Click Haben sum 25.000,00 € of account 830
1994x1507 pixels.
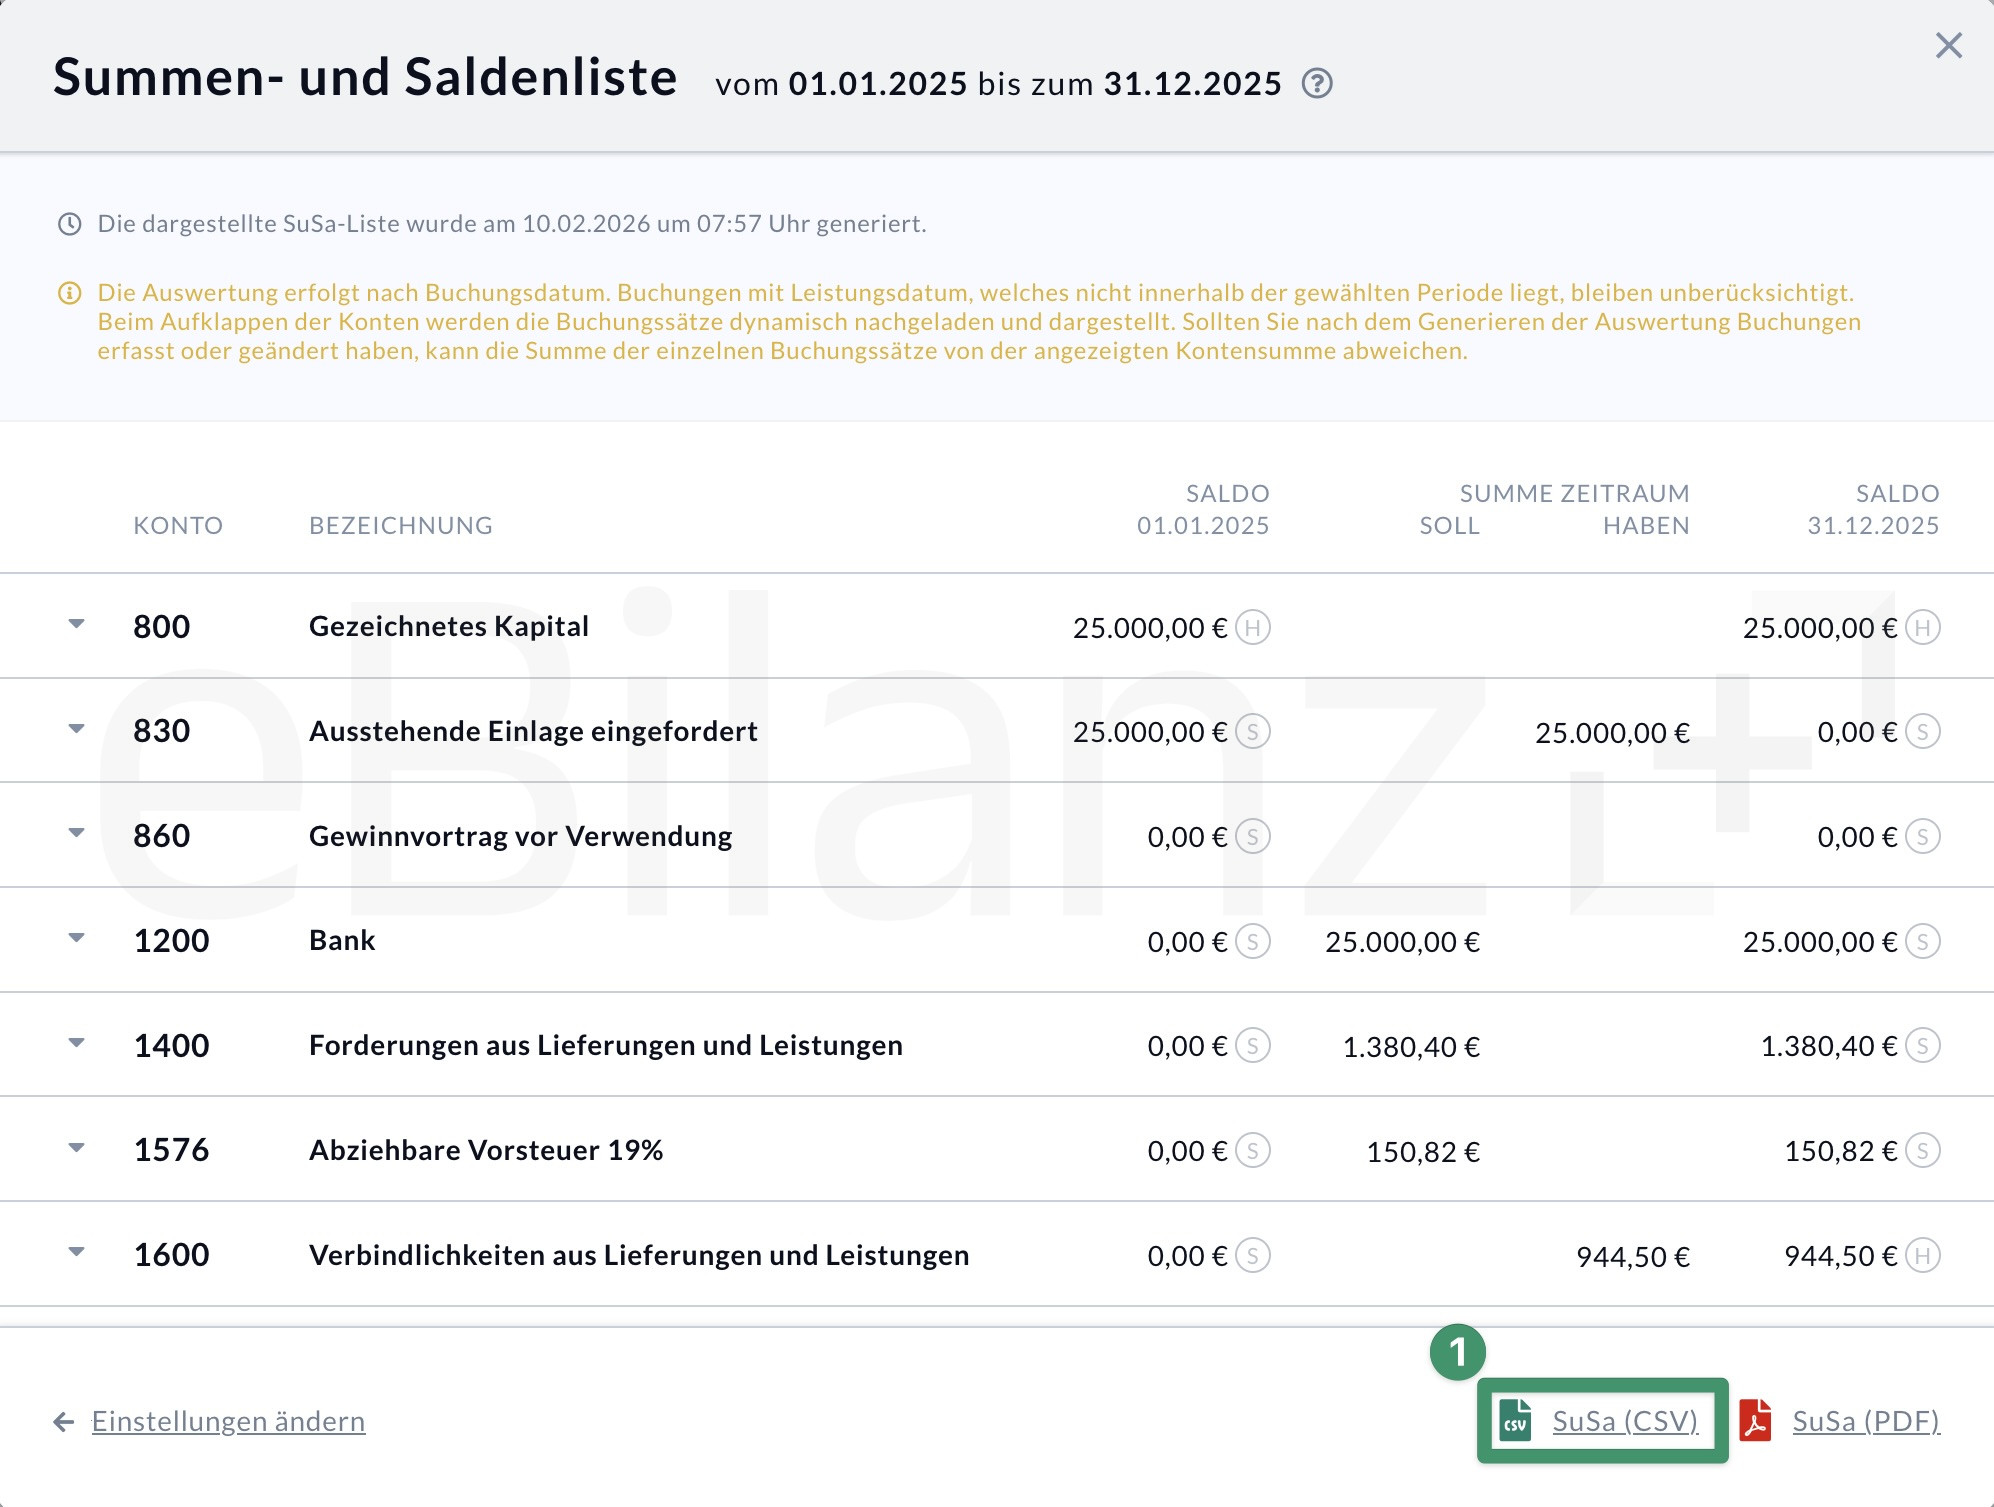1612,733
